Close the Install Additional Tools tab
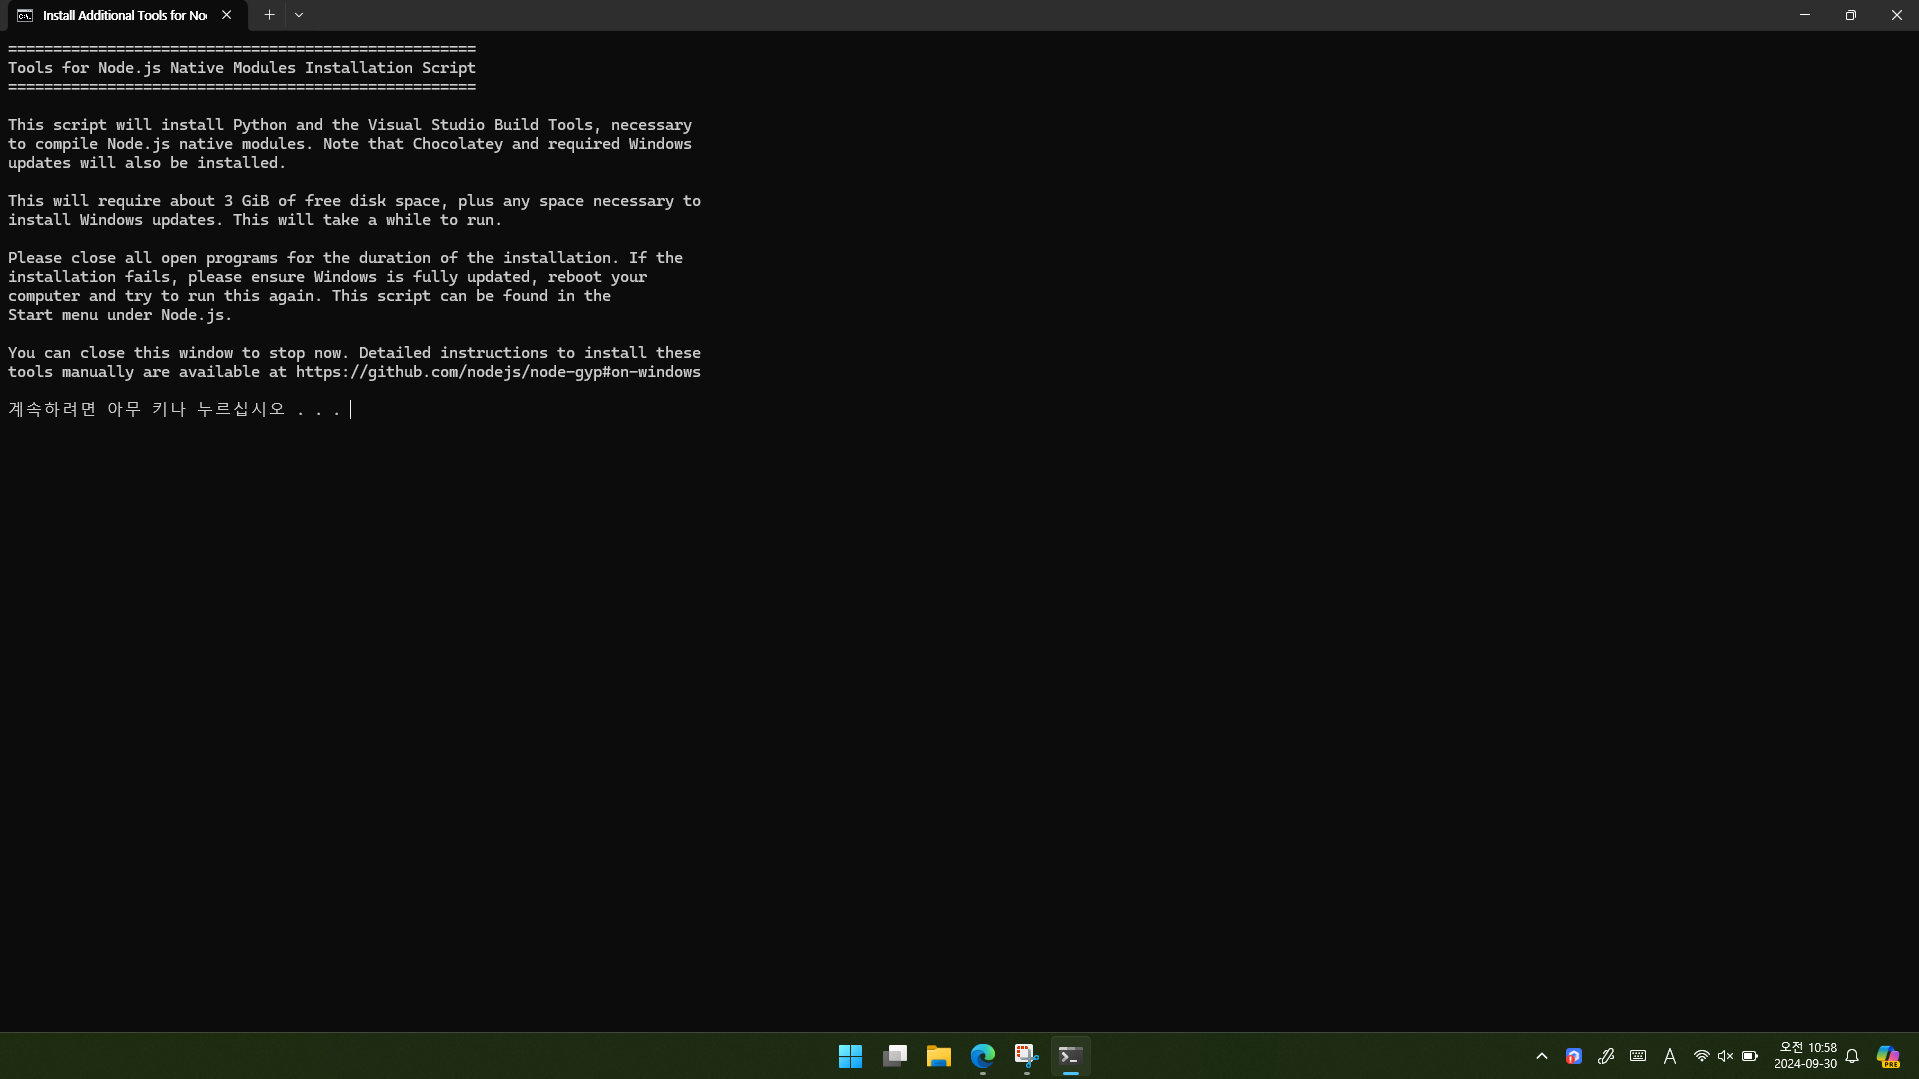1919x1079 pixels. pyautogui.click(x=227, y=15)
